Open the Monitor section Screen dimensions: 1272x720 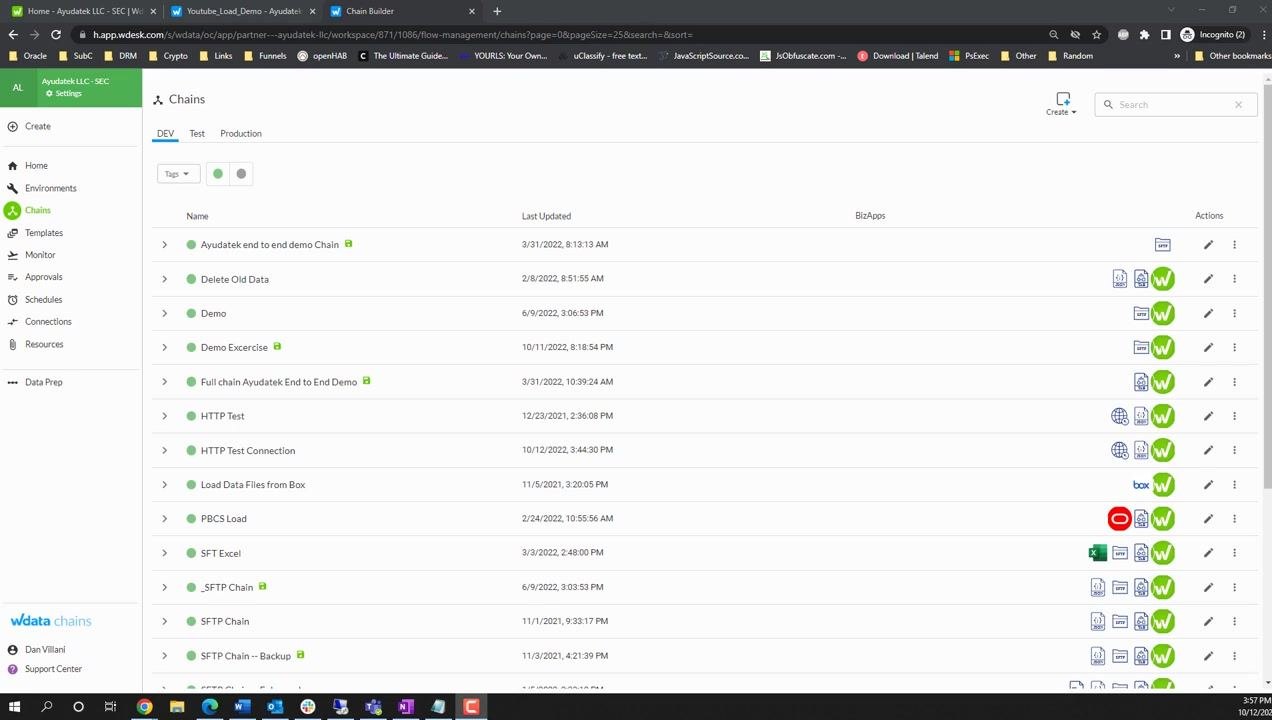click(x=40, y=255)
